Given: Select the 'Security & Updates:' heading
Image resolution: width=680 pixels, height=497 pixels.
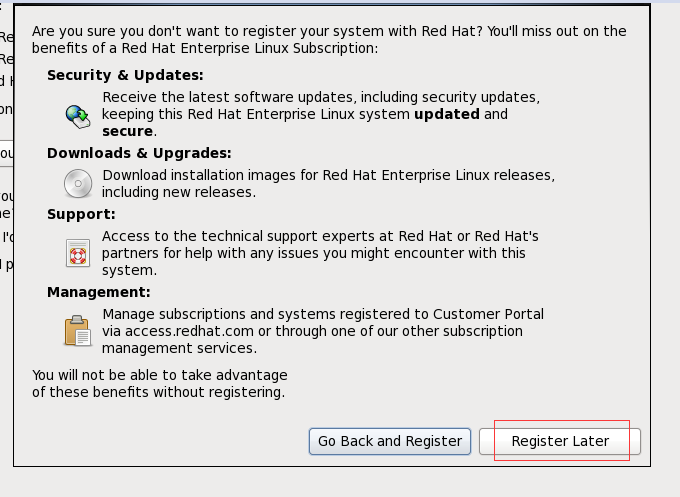Looking at the screenshot, I should tap(125, 75).
